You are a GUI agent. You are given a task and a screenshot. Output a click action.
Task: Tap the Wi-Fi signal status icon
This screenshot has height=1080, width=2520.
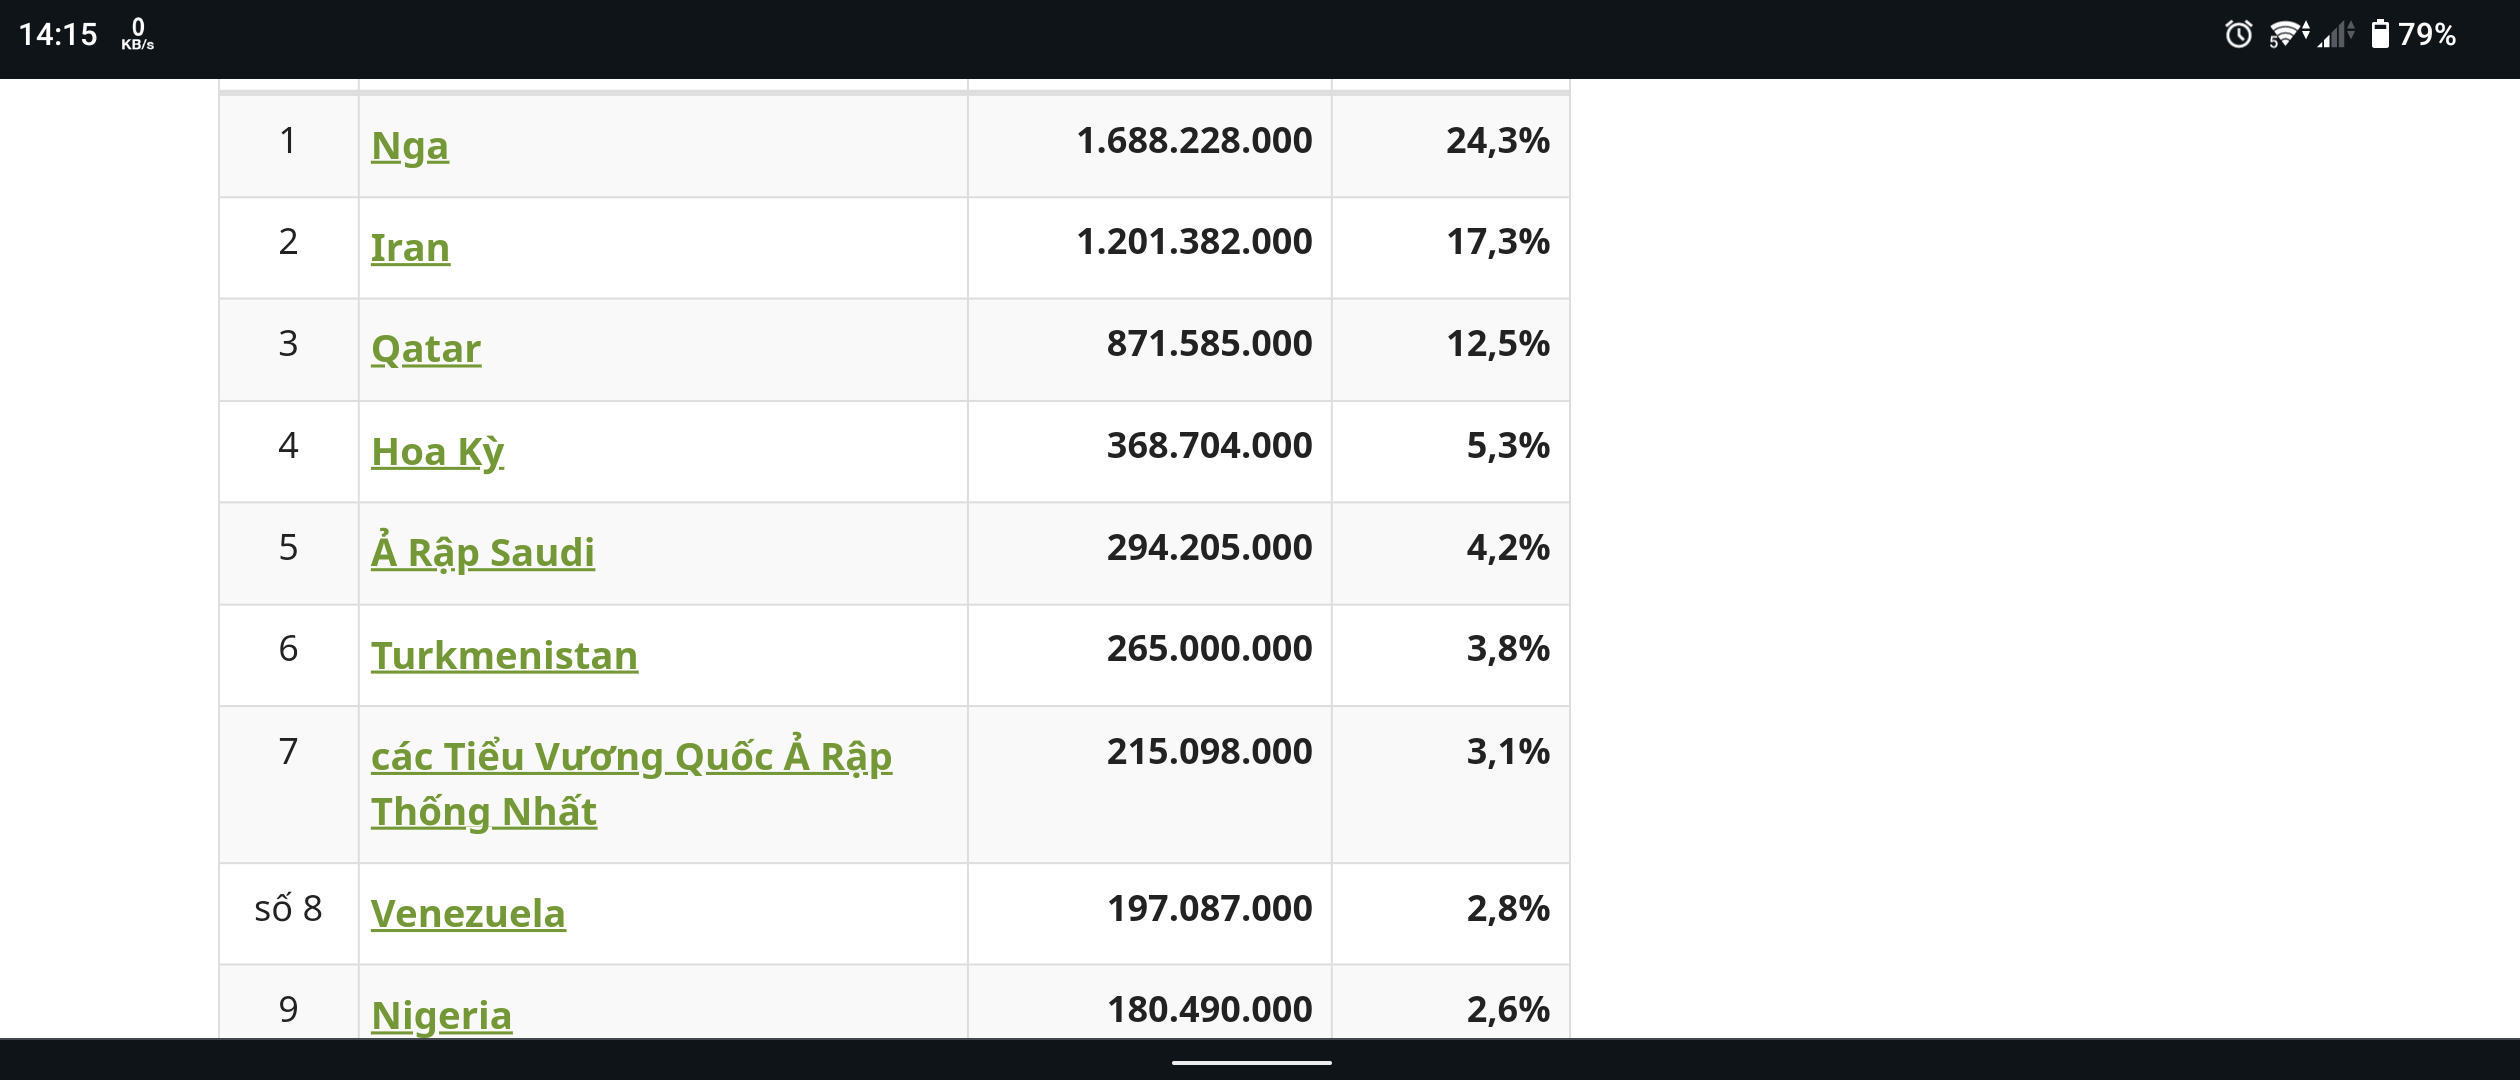[2287, 35]
